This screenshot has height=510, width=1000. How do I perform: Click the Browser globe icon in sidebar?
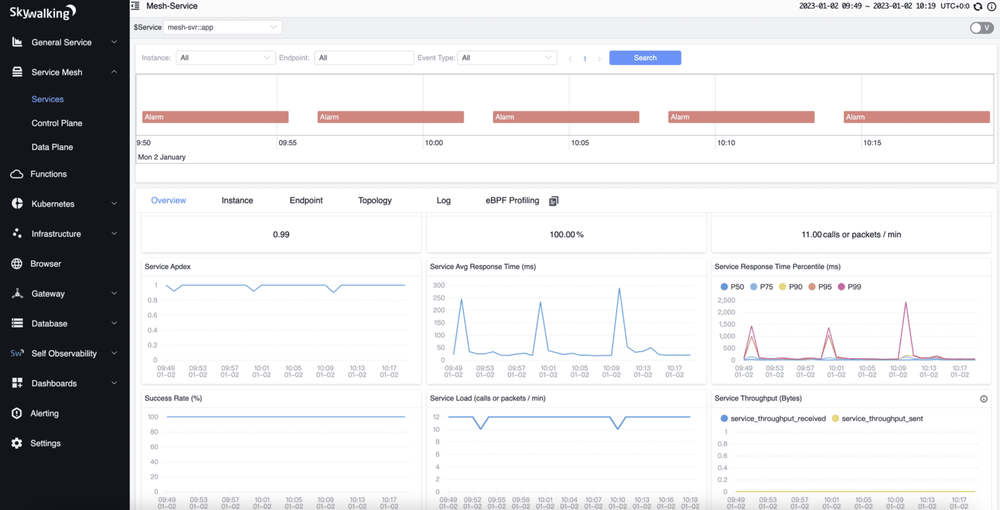coord(17,264)
